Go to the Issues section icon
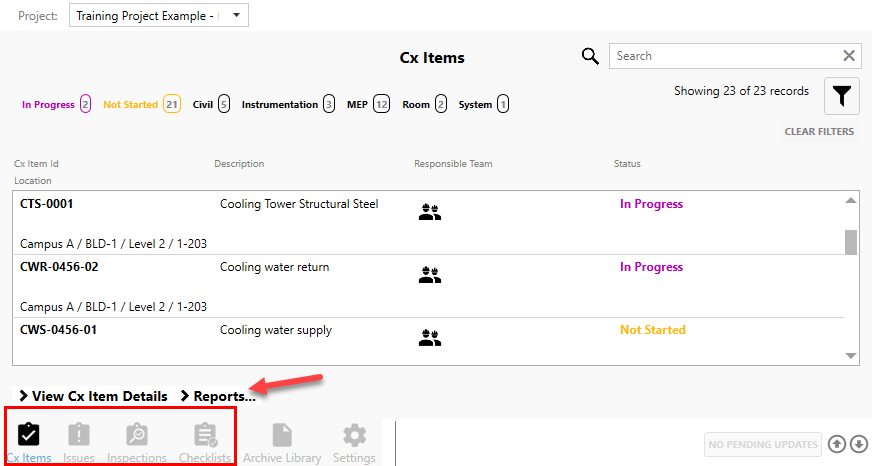 [x=79, y=436]
